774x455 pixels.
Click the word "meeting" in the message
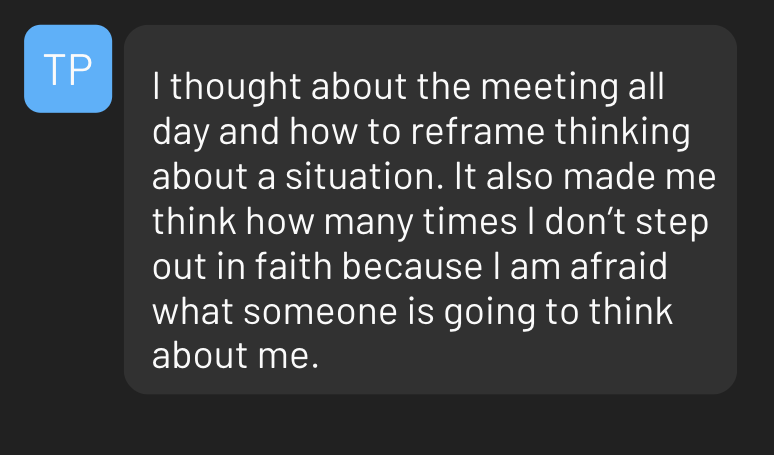click(x=549, y=87)
